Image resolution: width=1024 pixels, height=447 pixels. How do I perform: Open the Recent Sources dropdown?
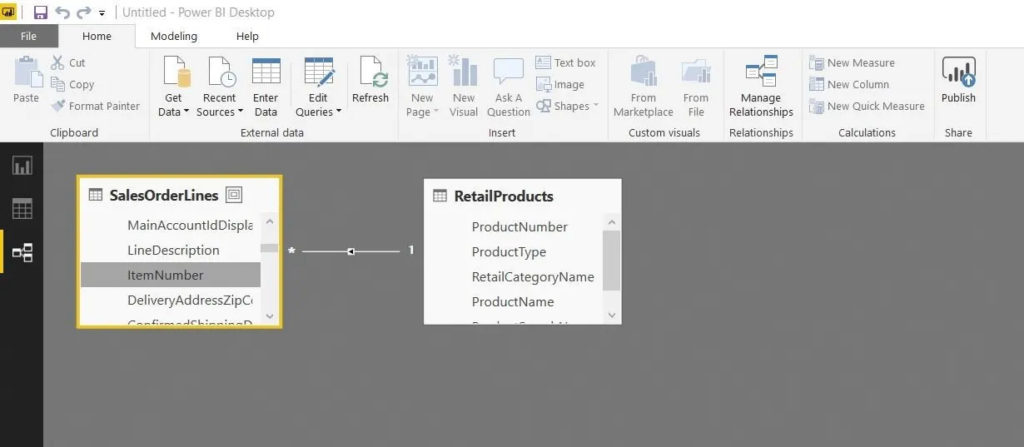[x=219, y=112]
